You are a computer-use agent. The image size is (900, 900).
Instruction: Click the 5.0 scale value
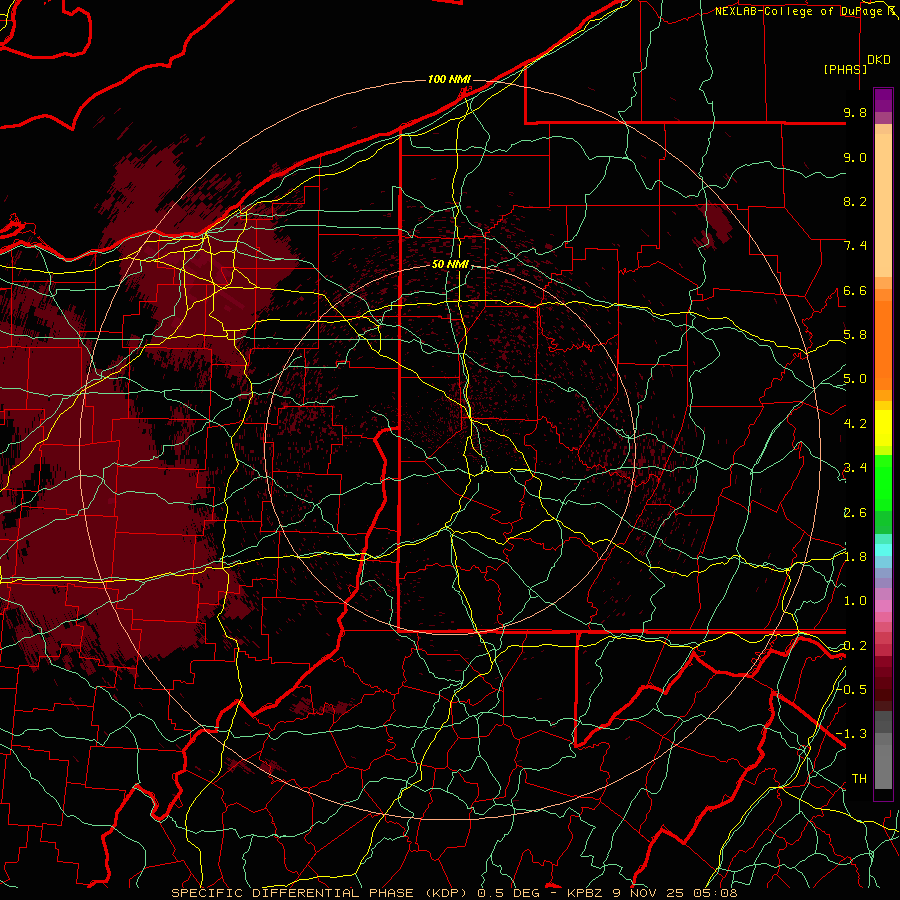855,379
